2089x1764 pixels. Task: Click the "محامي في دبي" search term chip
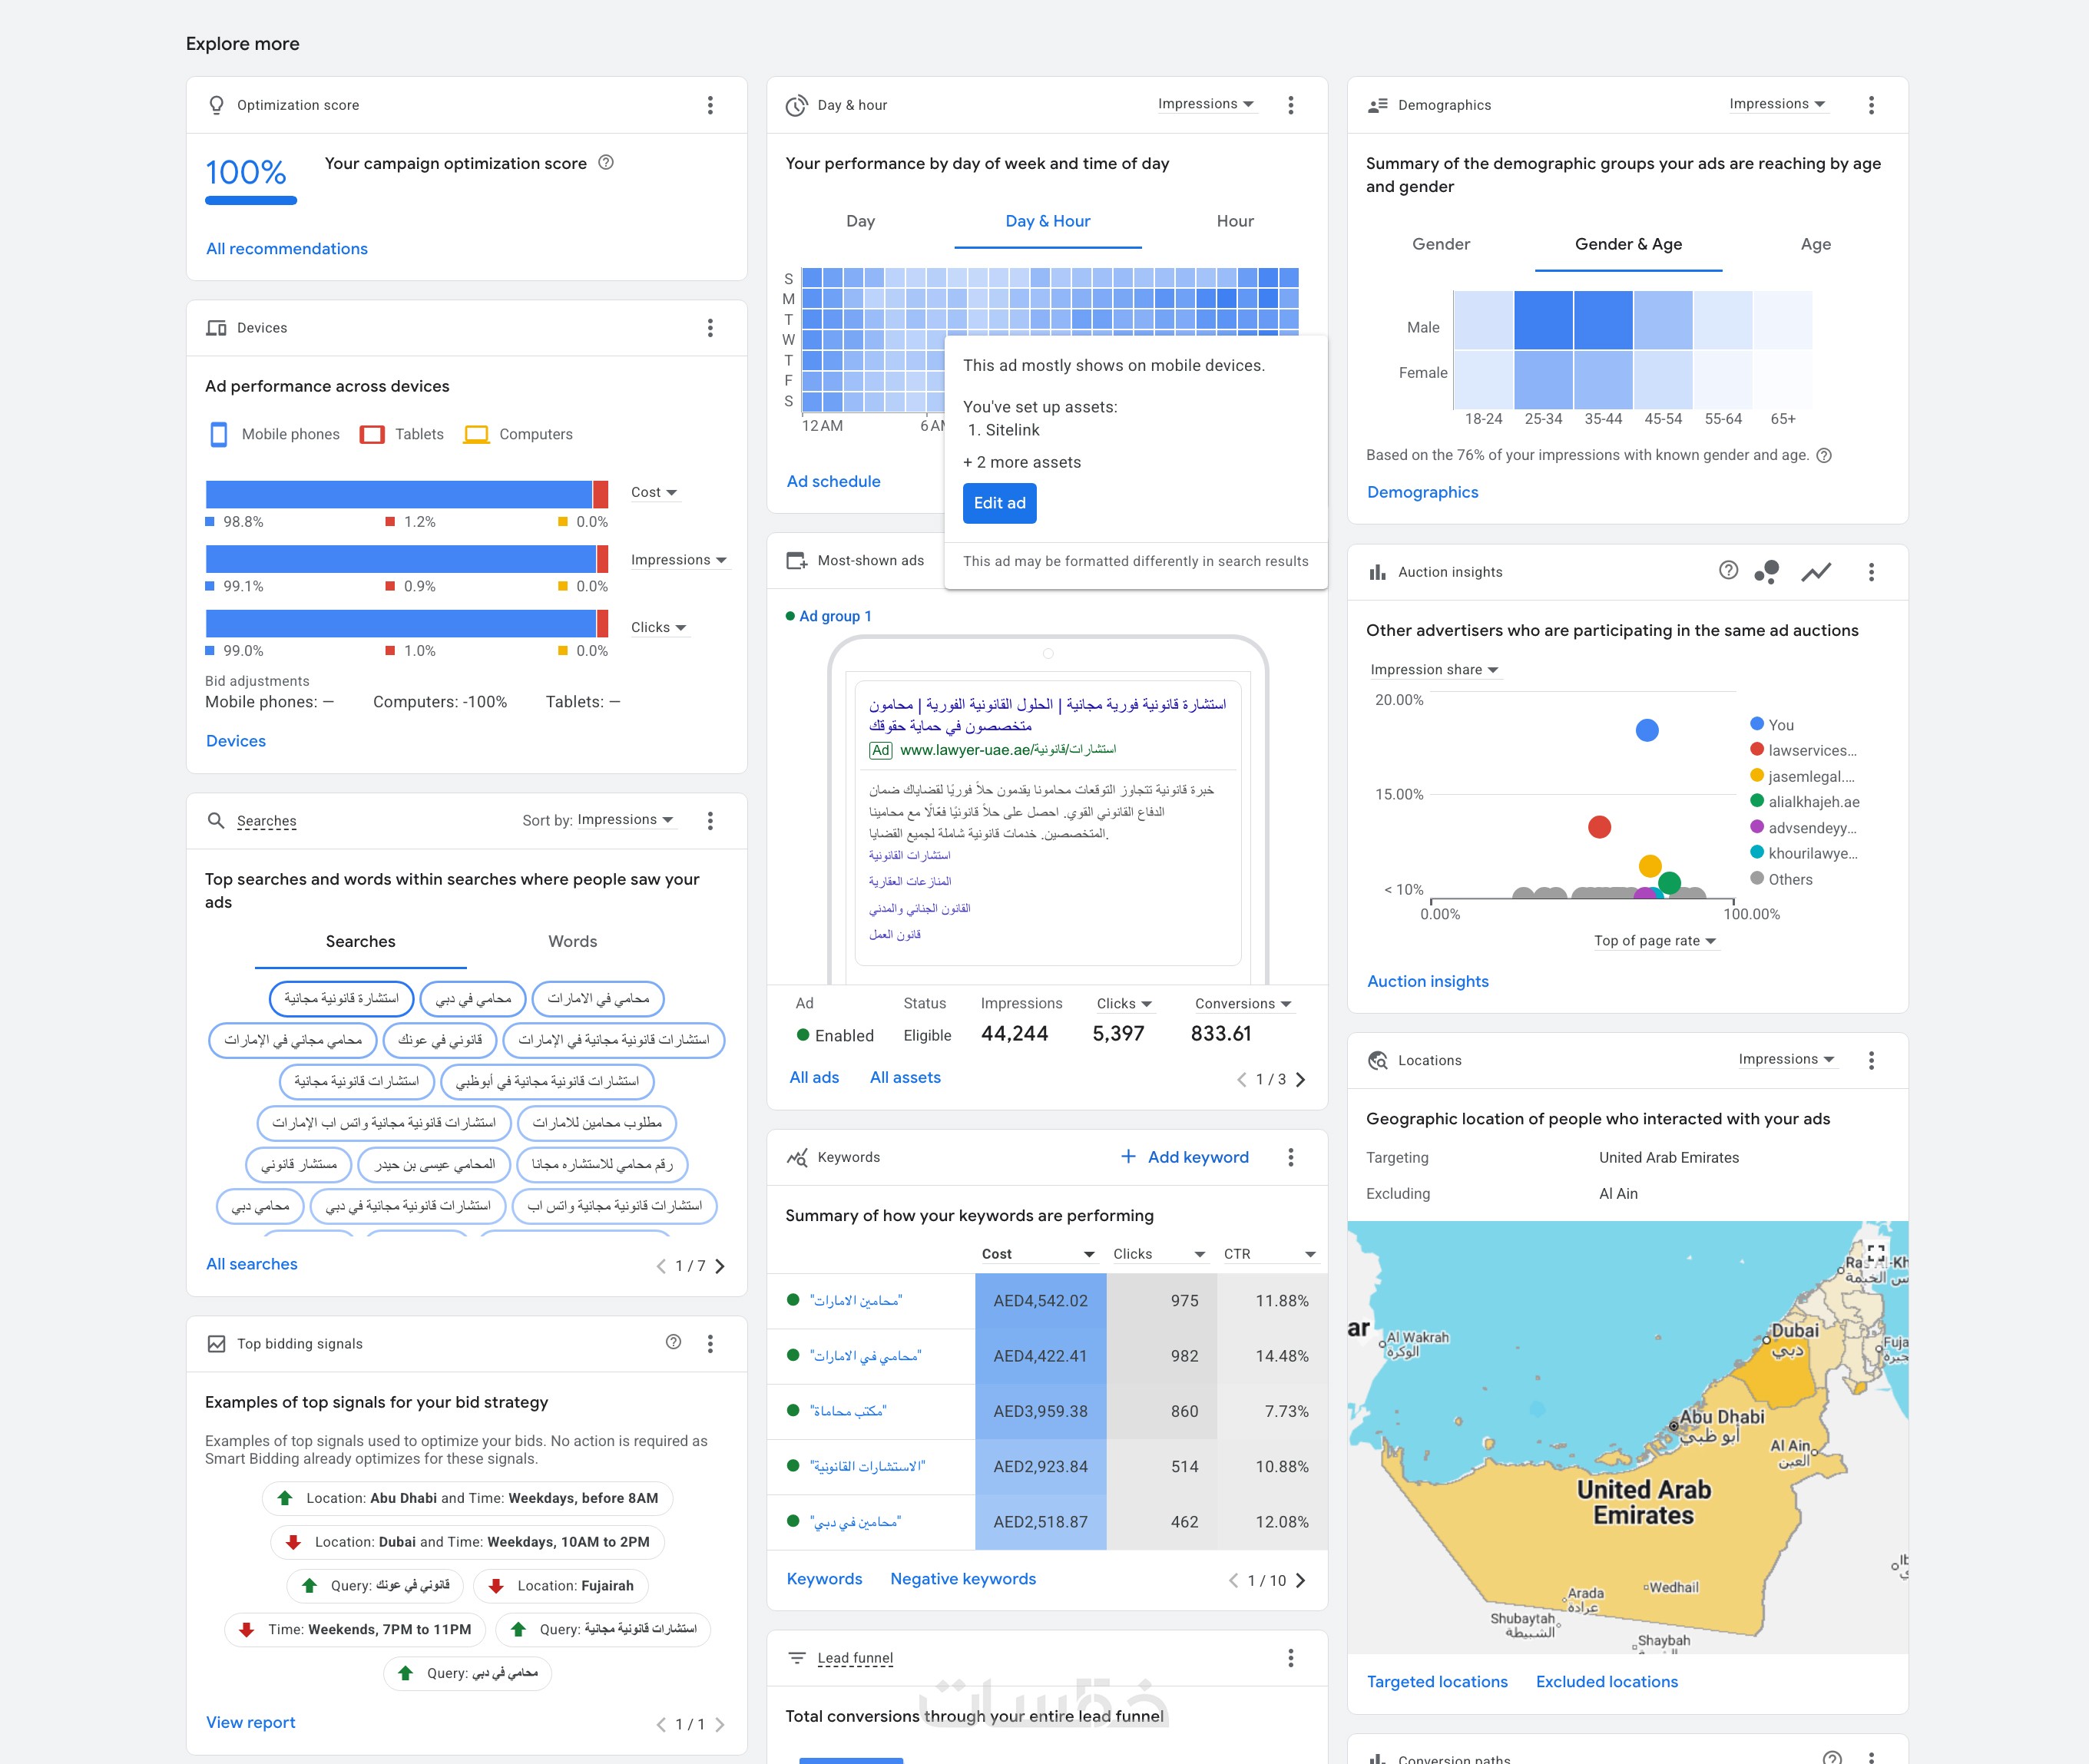(474, 999)
